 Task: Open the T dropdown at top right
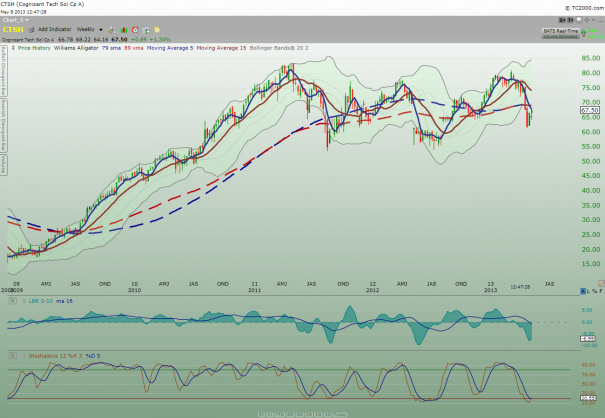pos(570,20)
